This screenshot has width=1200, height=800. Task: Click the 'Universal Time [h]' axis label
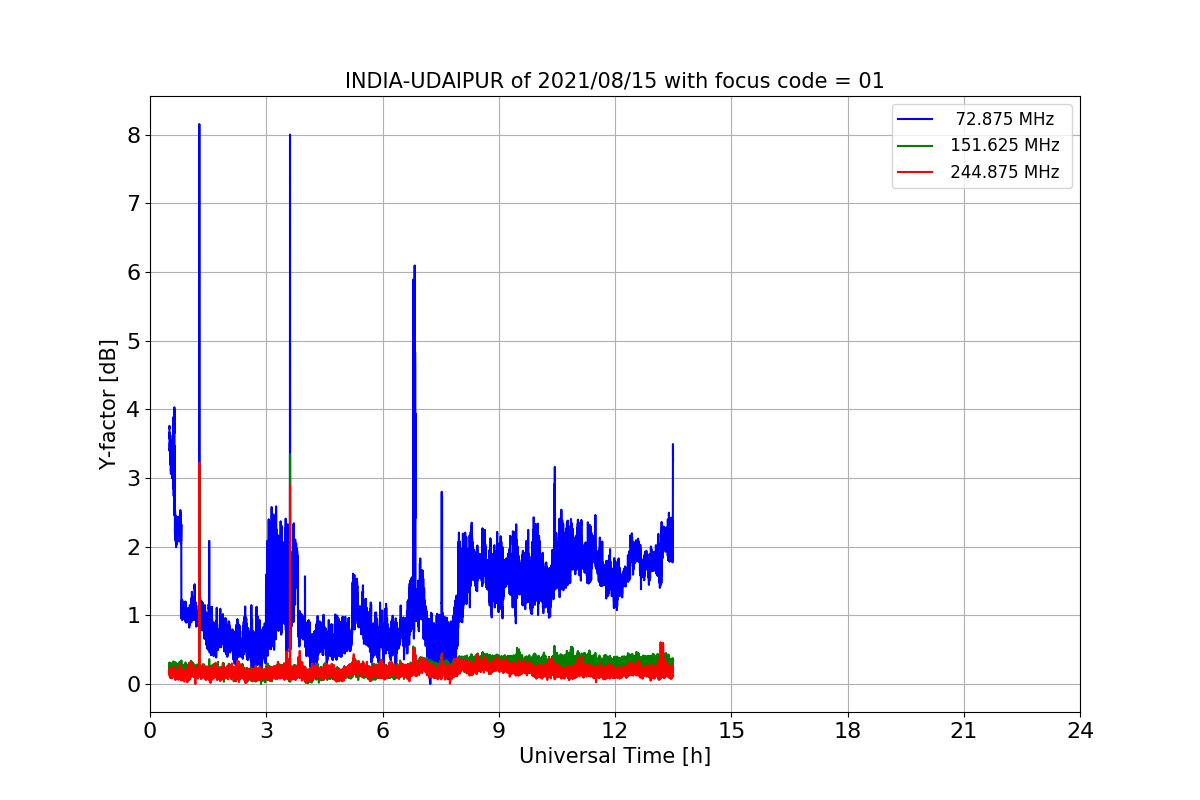[x=615, y=757]
